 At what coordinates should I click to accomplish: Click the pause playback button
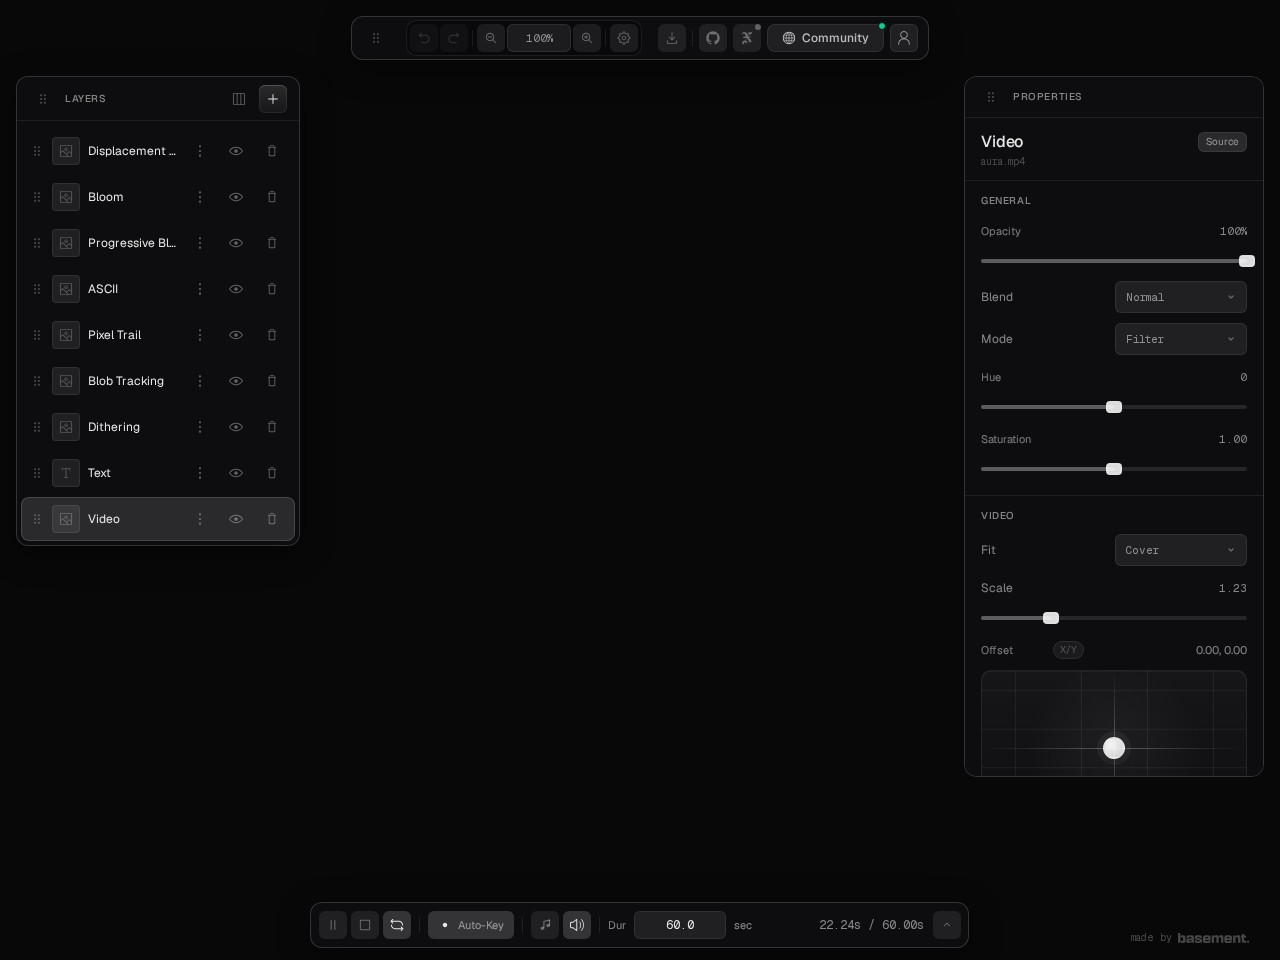pyautogui.click(x=333, y=925)
